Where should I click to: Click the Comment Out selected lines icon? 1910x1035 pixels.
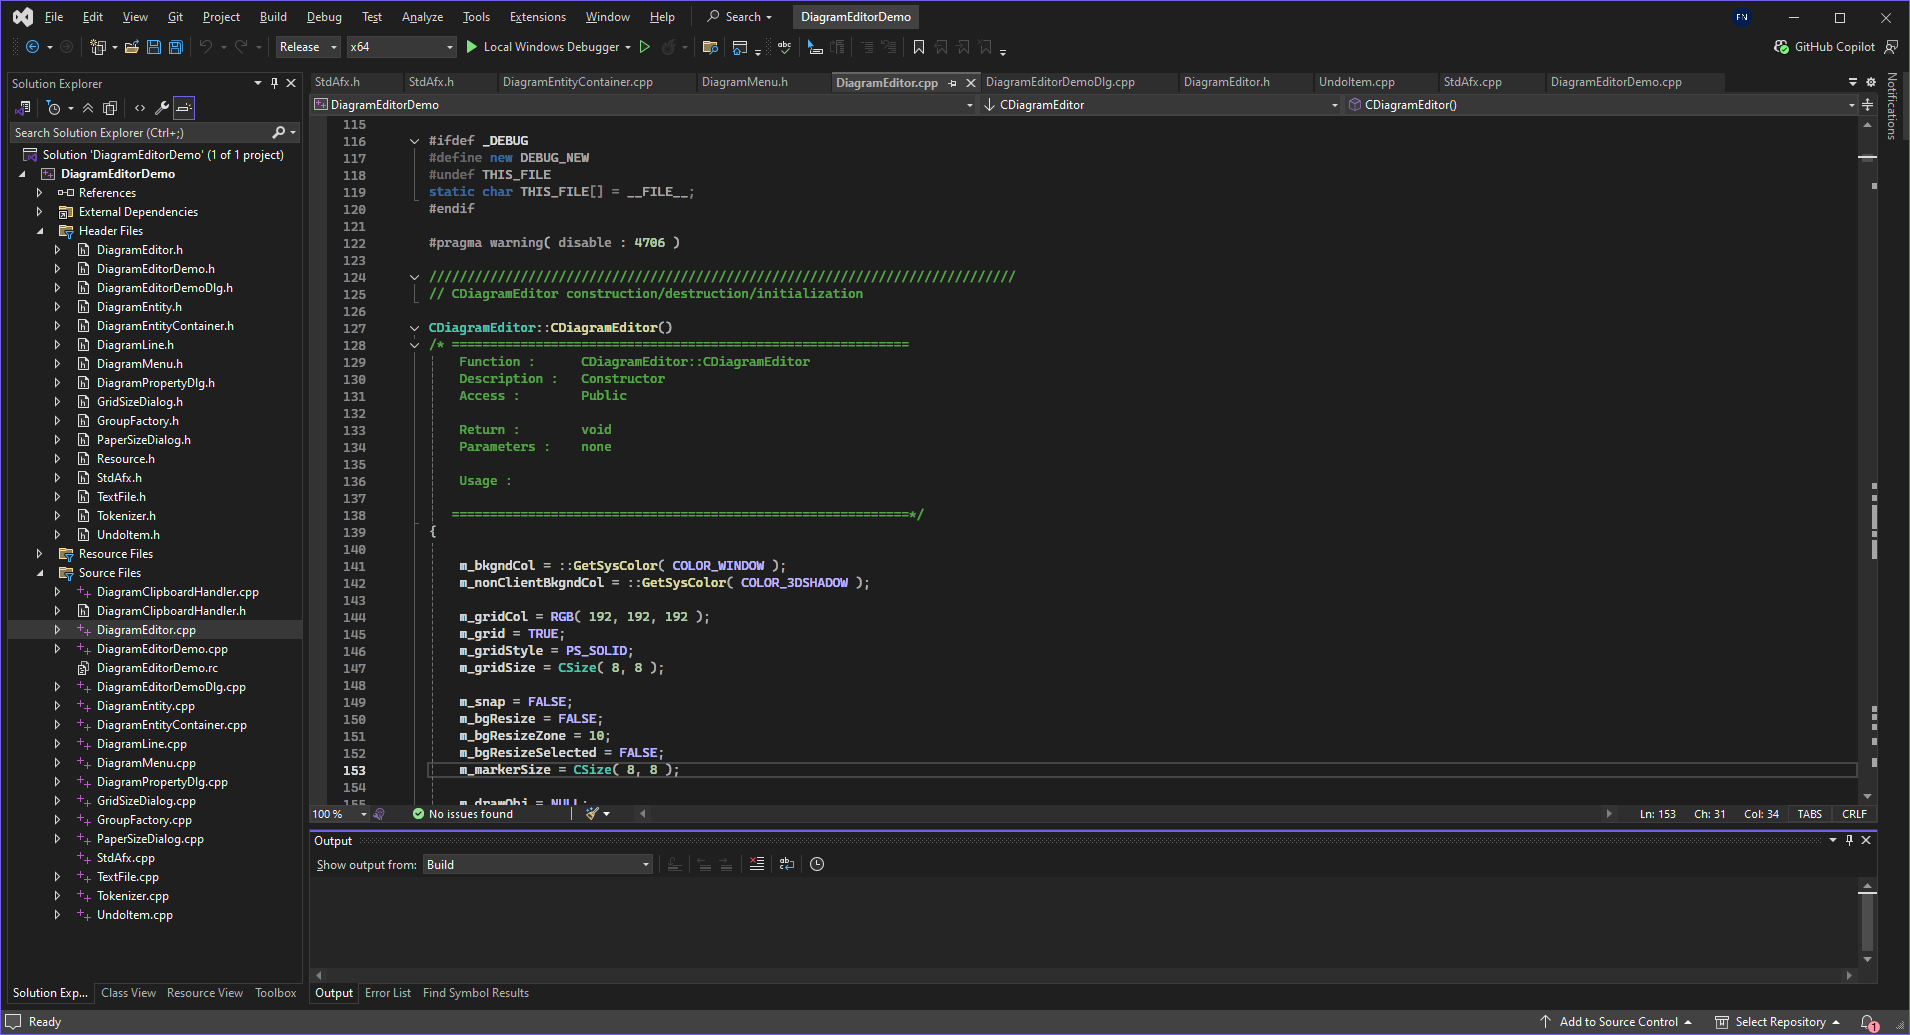point(866,47)
